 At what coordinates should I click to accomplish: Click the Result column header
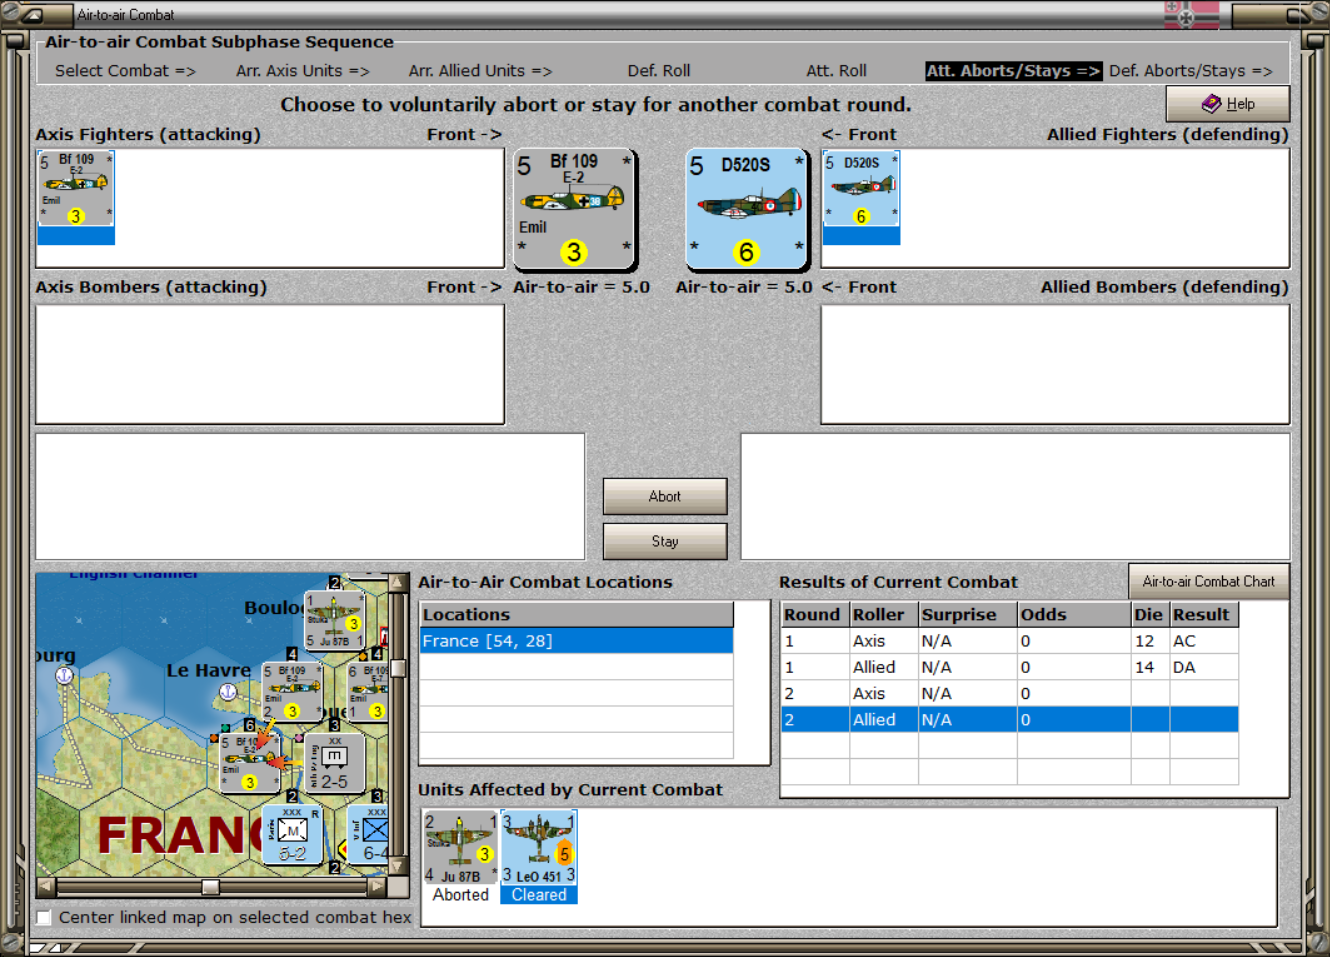point(1205,615)
